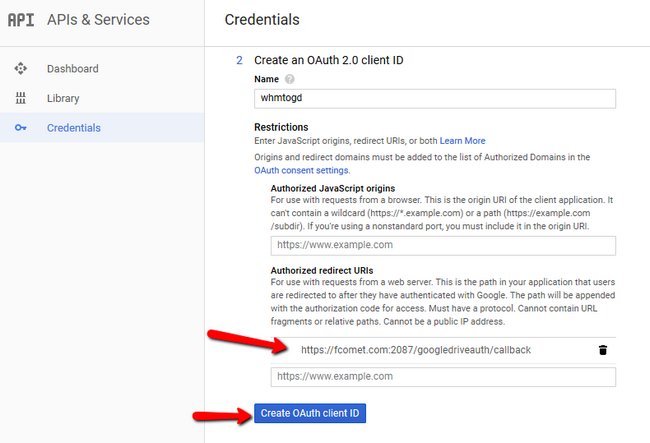The height and width of the screenshot is (443, 650).
Task: Open the OAuth consent settings link
Action: [301, 170]
